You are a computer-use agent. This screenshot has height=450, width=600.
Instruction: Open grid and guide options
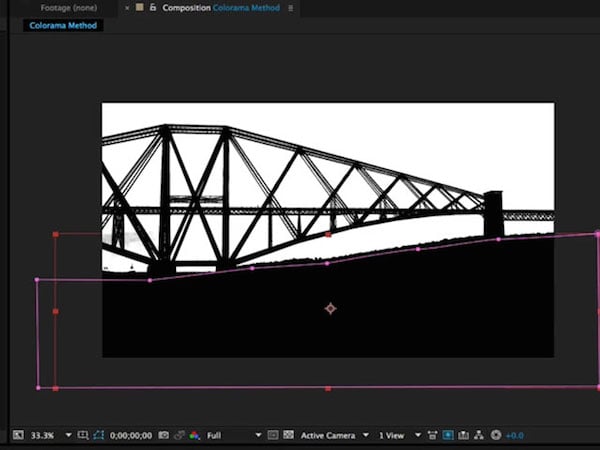pyautogui.click(x=83, y=435)
